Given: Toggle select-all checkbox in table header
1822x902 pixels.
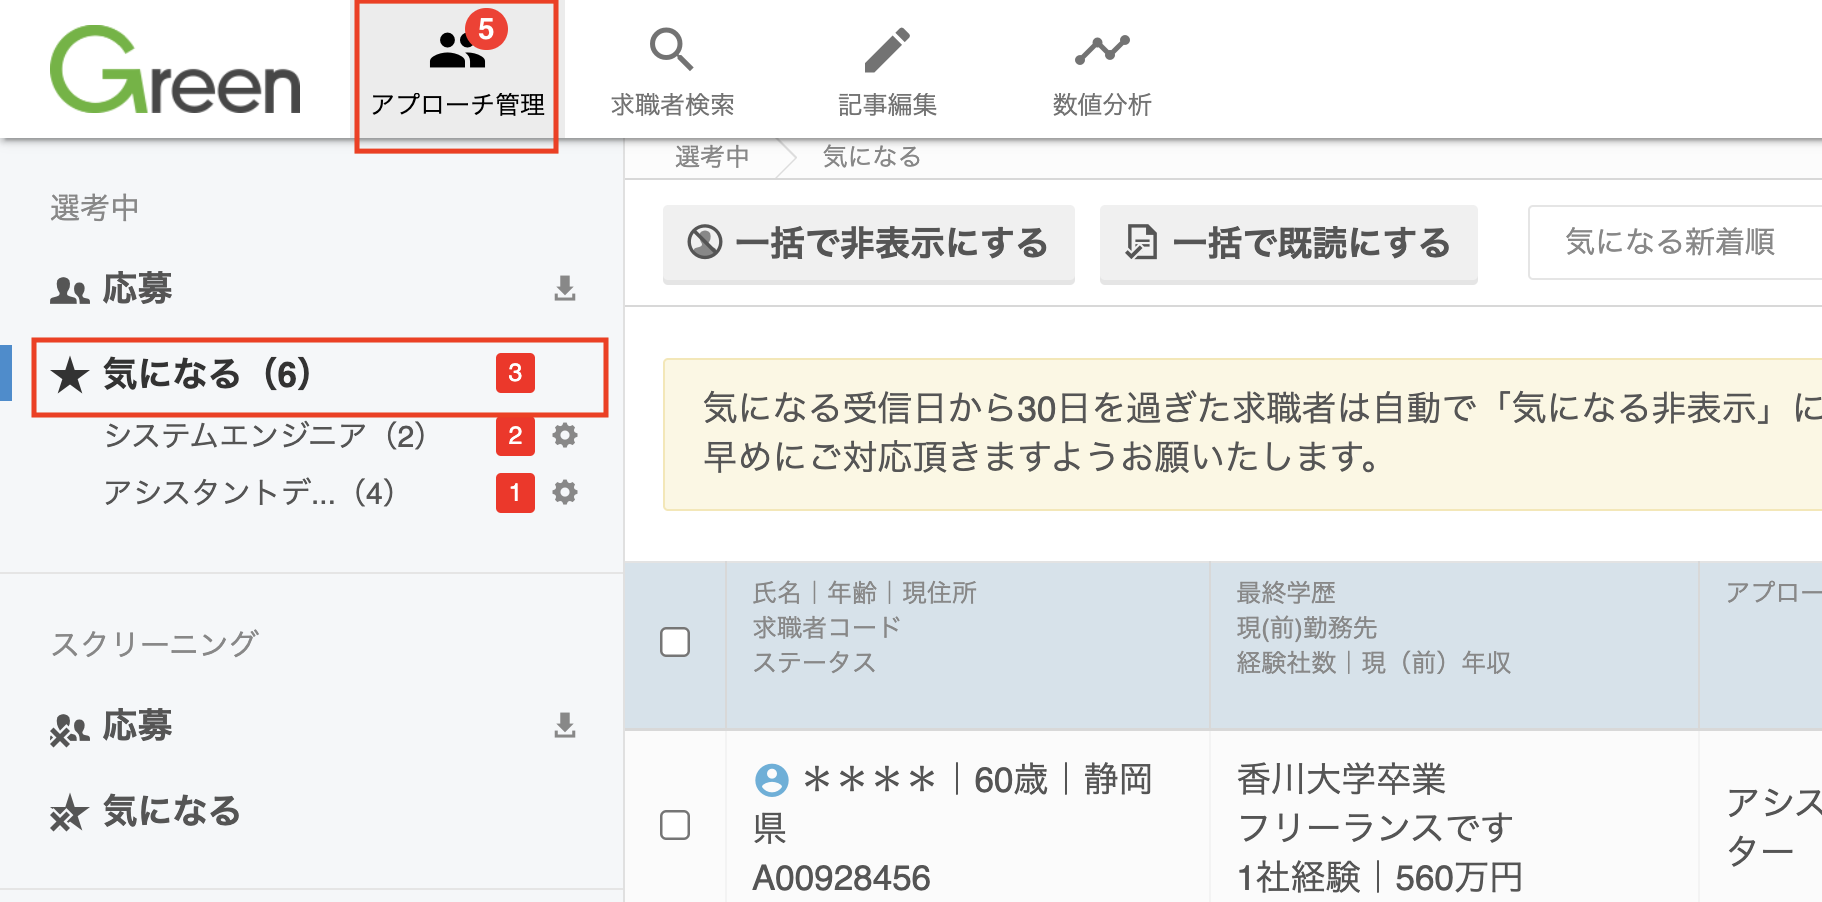Looking at the screenshot, I should 675,642.
